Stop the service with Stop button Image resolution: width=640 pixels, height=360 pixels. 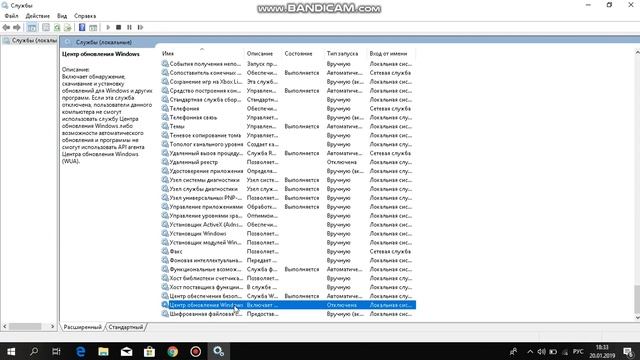coord(118,27)
